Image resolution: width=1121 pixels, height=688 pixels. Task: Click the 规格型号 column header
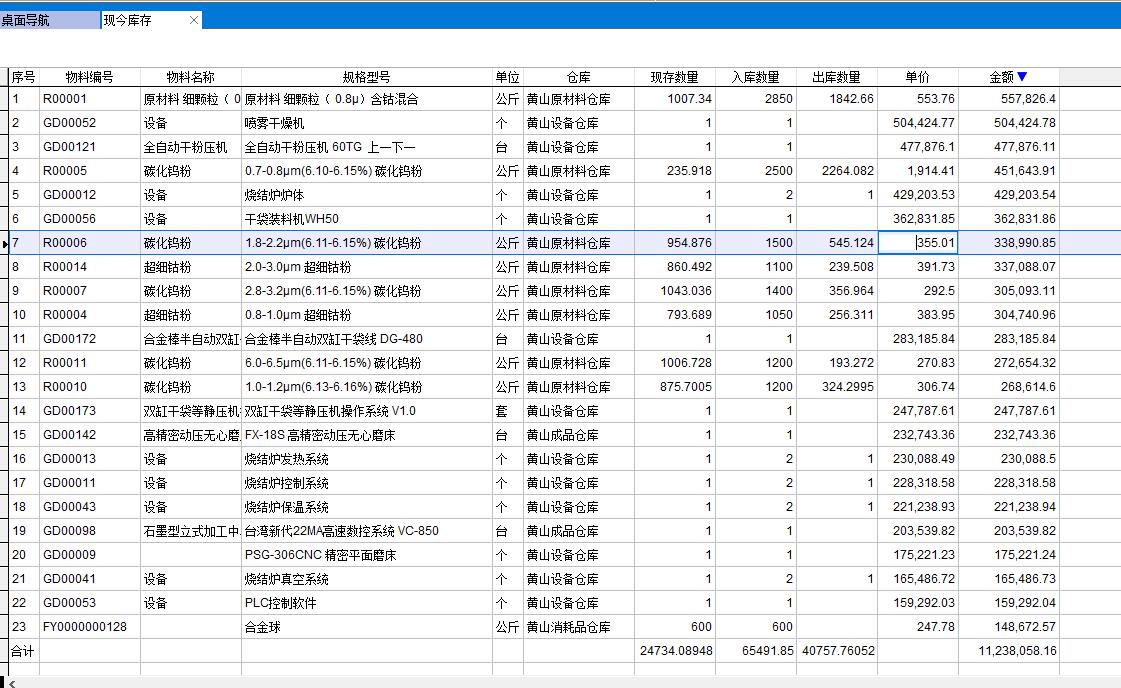pos(366,77)
